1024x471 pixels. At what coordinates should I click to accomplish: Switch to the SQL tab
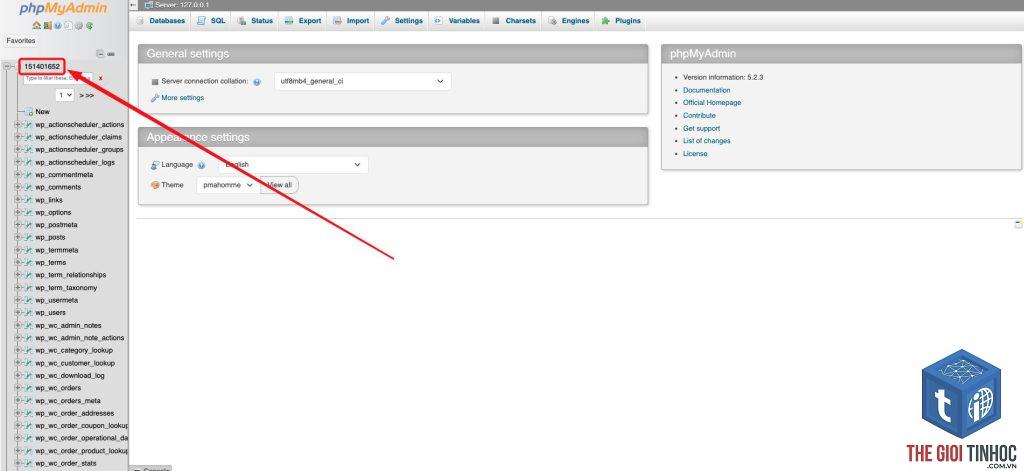coord(212,21)
